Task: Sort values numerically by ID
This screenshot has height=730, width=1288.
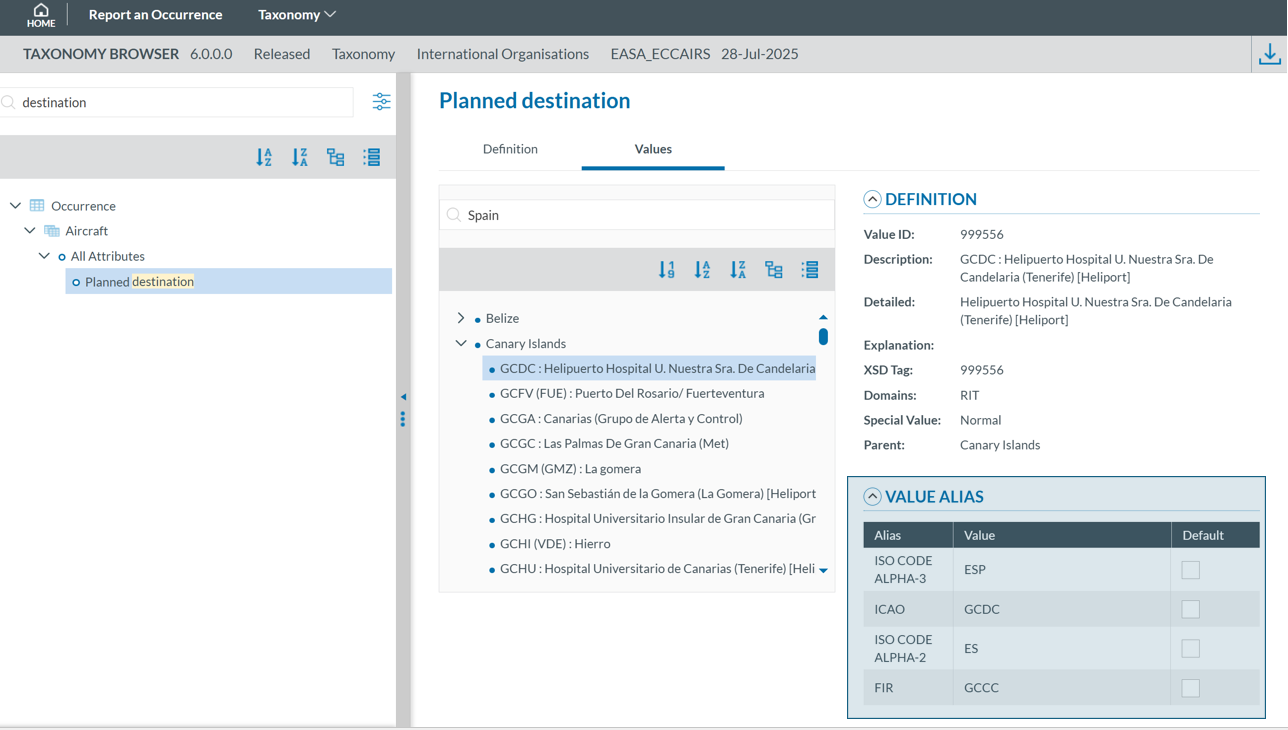Action: pyautogui.click(x=667, y=270)
